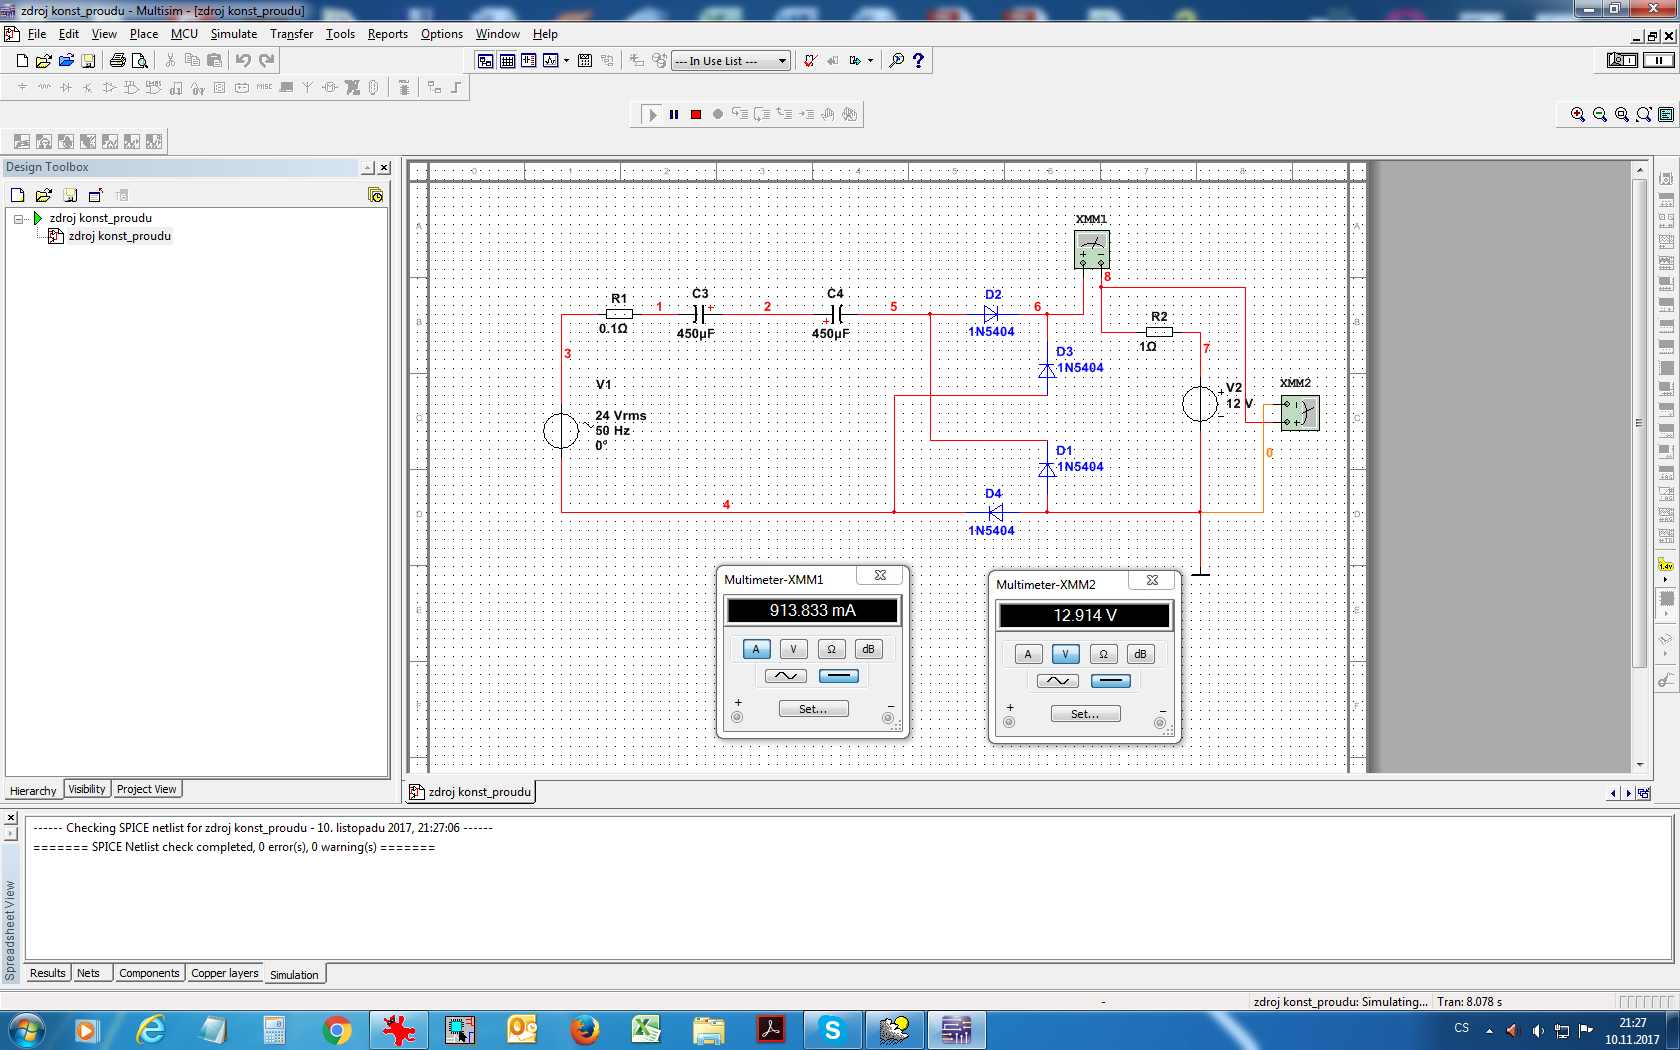Open the Transfer menu
This screenshot has width=1680, height=1050.
pos(291,34)
